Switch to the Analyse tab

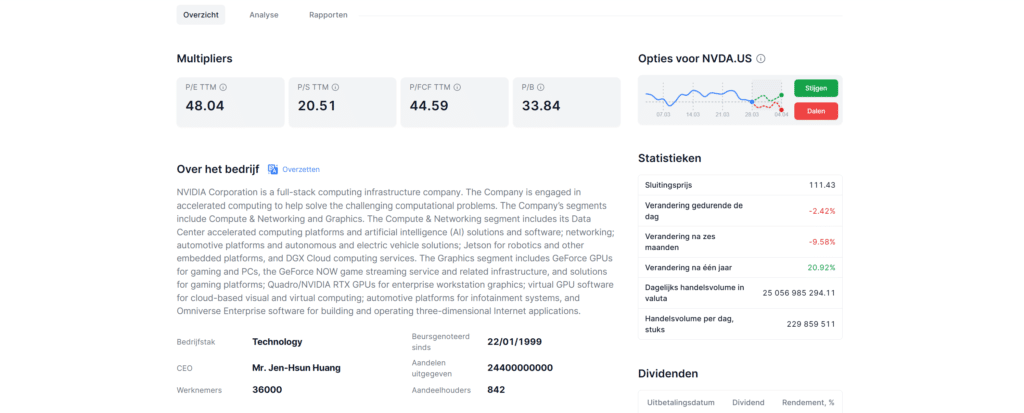[264, 15]
